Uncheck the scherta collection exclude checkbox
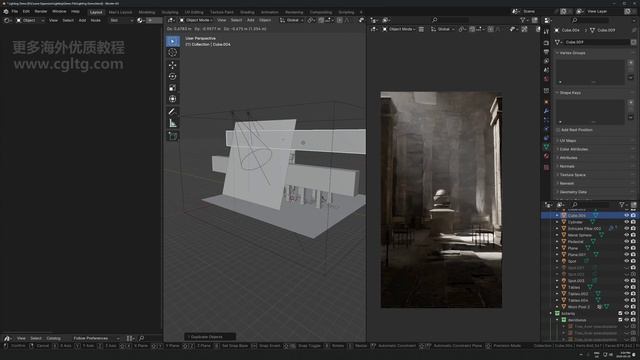The height and width of the screenshot is (360, 640). click(620, 313)
